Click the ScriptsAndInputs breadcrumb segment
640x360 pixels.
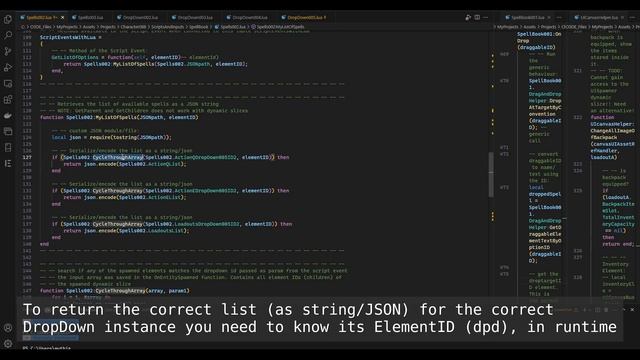[x=167, y=27]
